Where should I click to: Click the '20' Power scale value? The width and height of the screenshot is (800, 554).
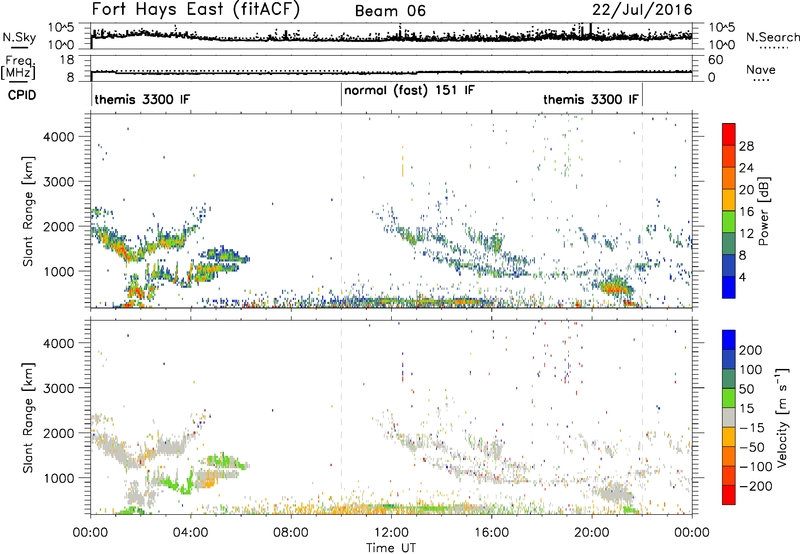[746, 190]
